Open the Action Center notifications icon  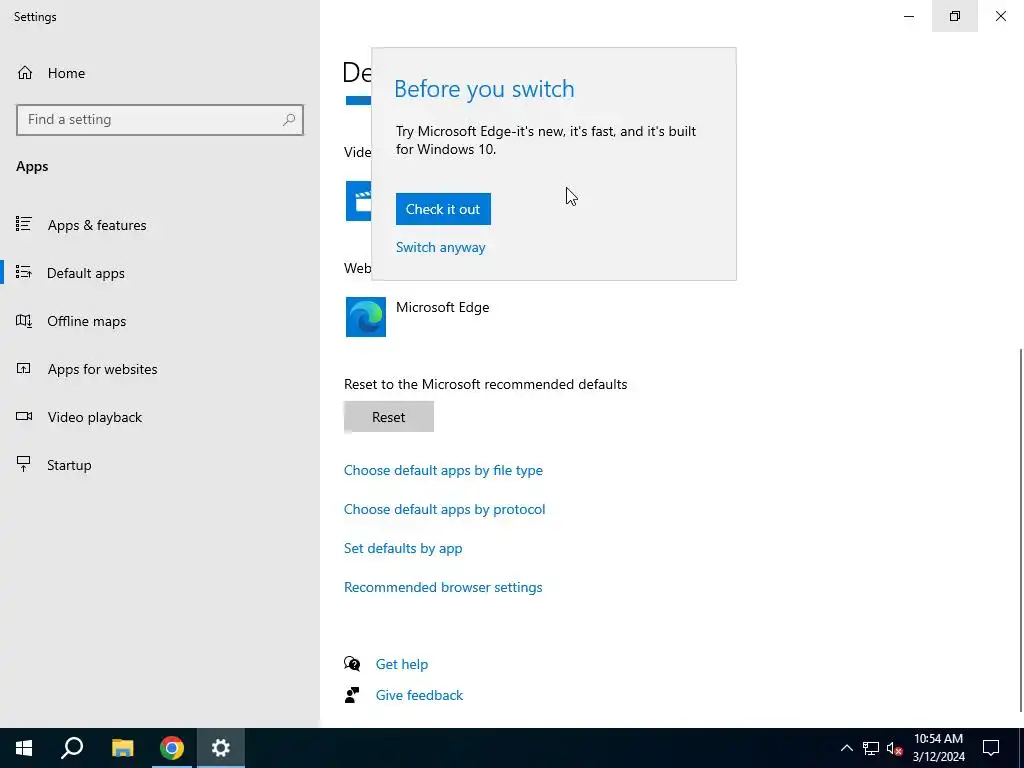(991, 748)
